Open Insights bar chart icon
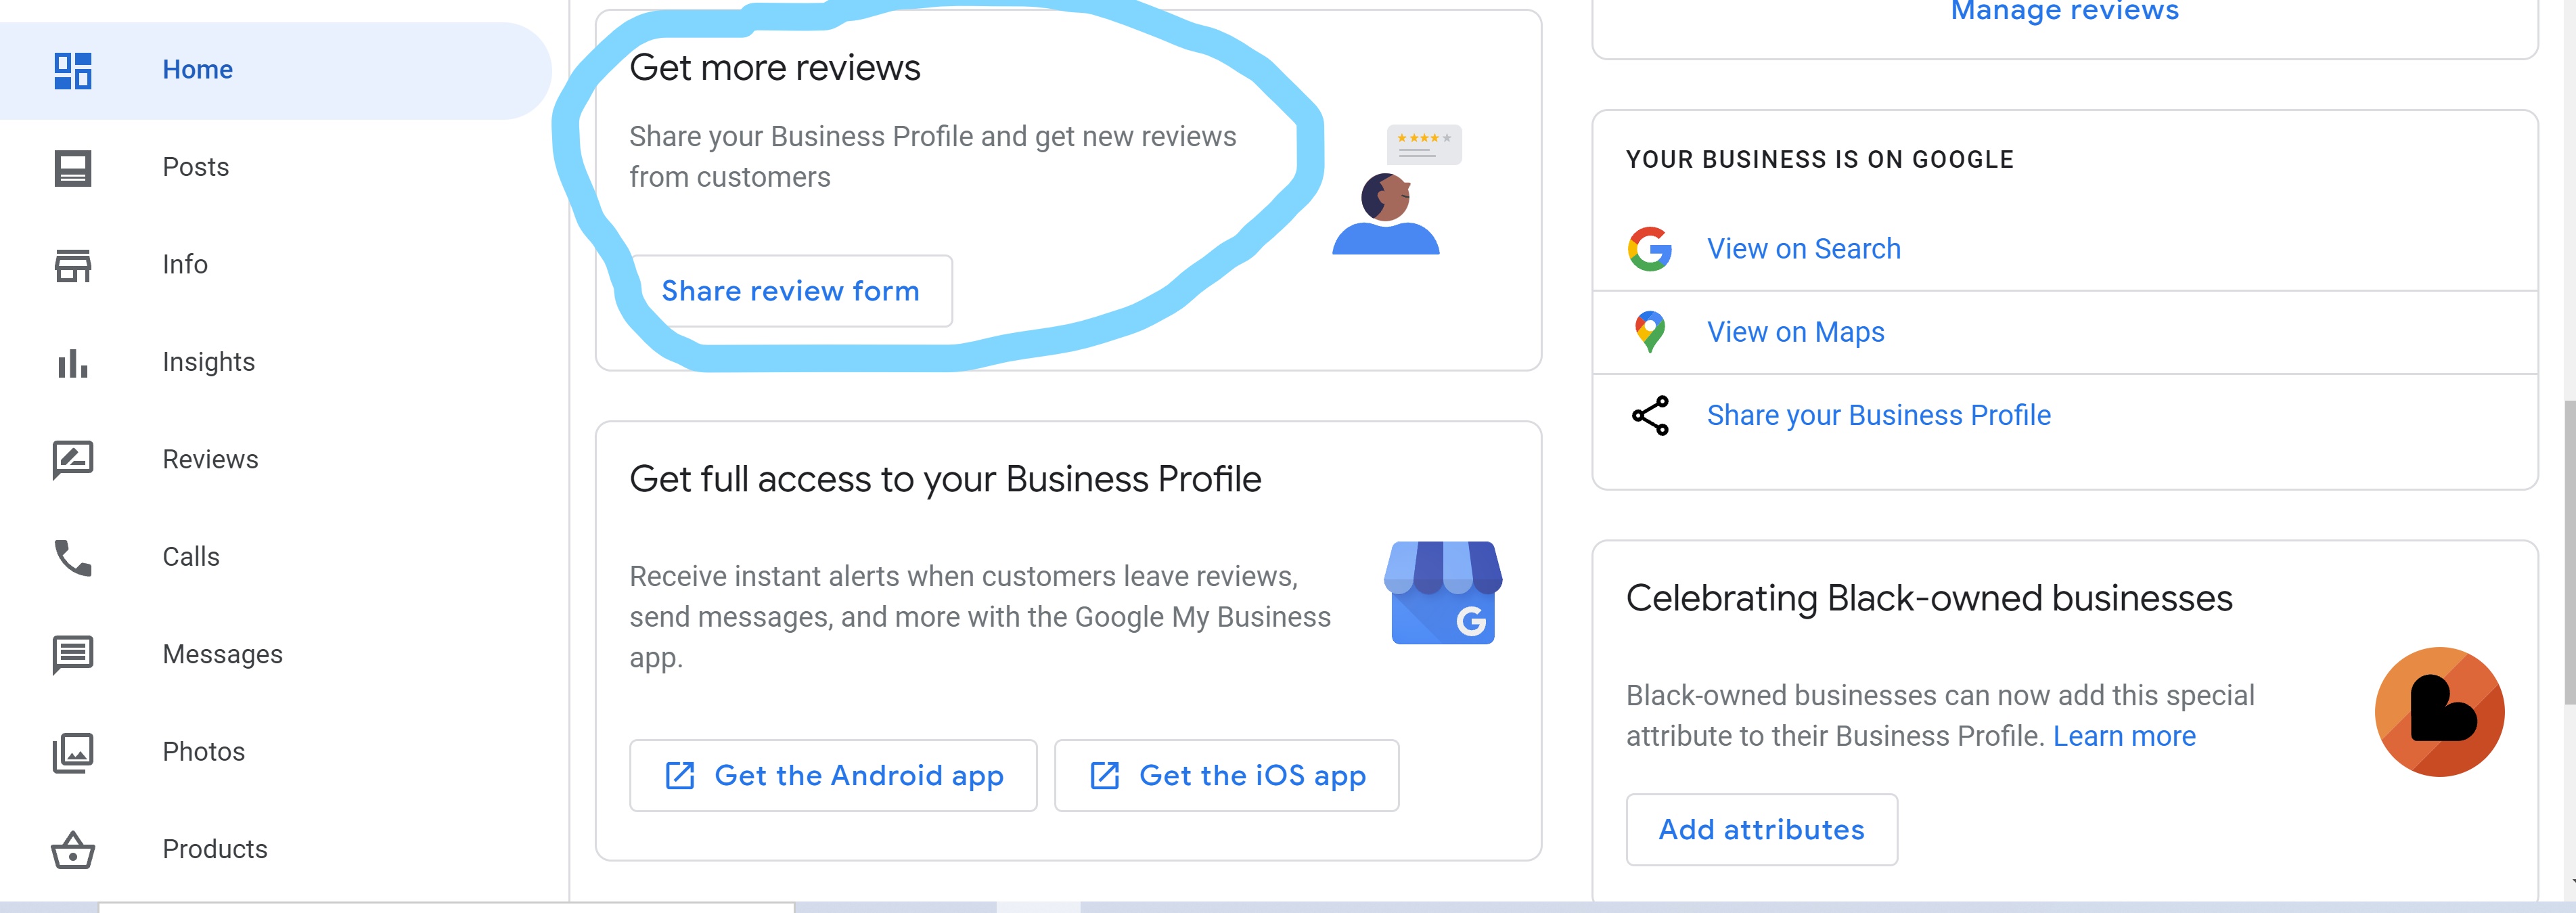The height and width of the screenshot is (913, 2576). [73, 363]
